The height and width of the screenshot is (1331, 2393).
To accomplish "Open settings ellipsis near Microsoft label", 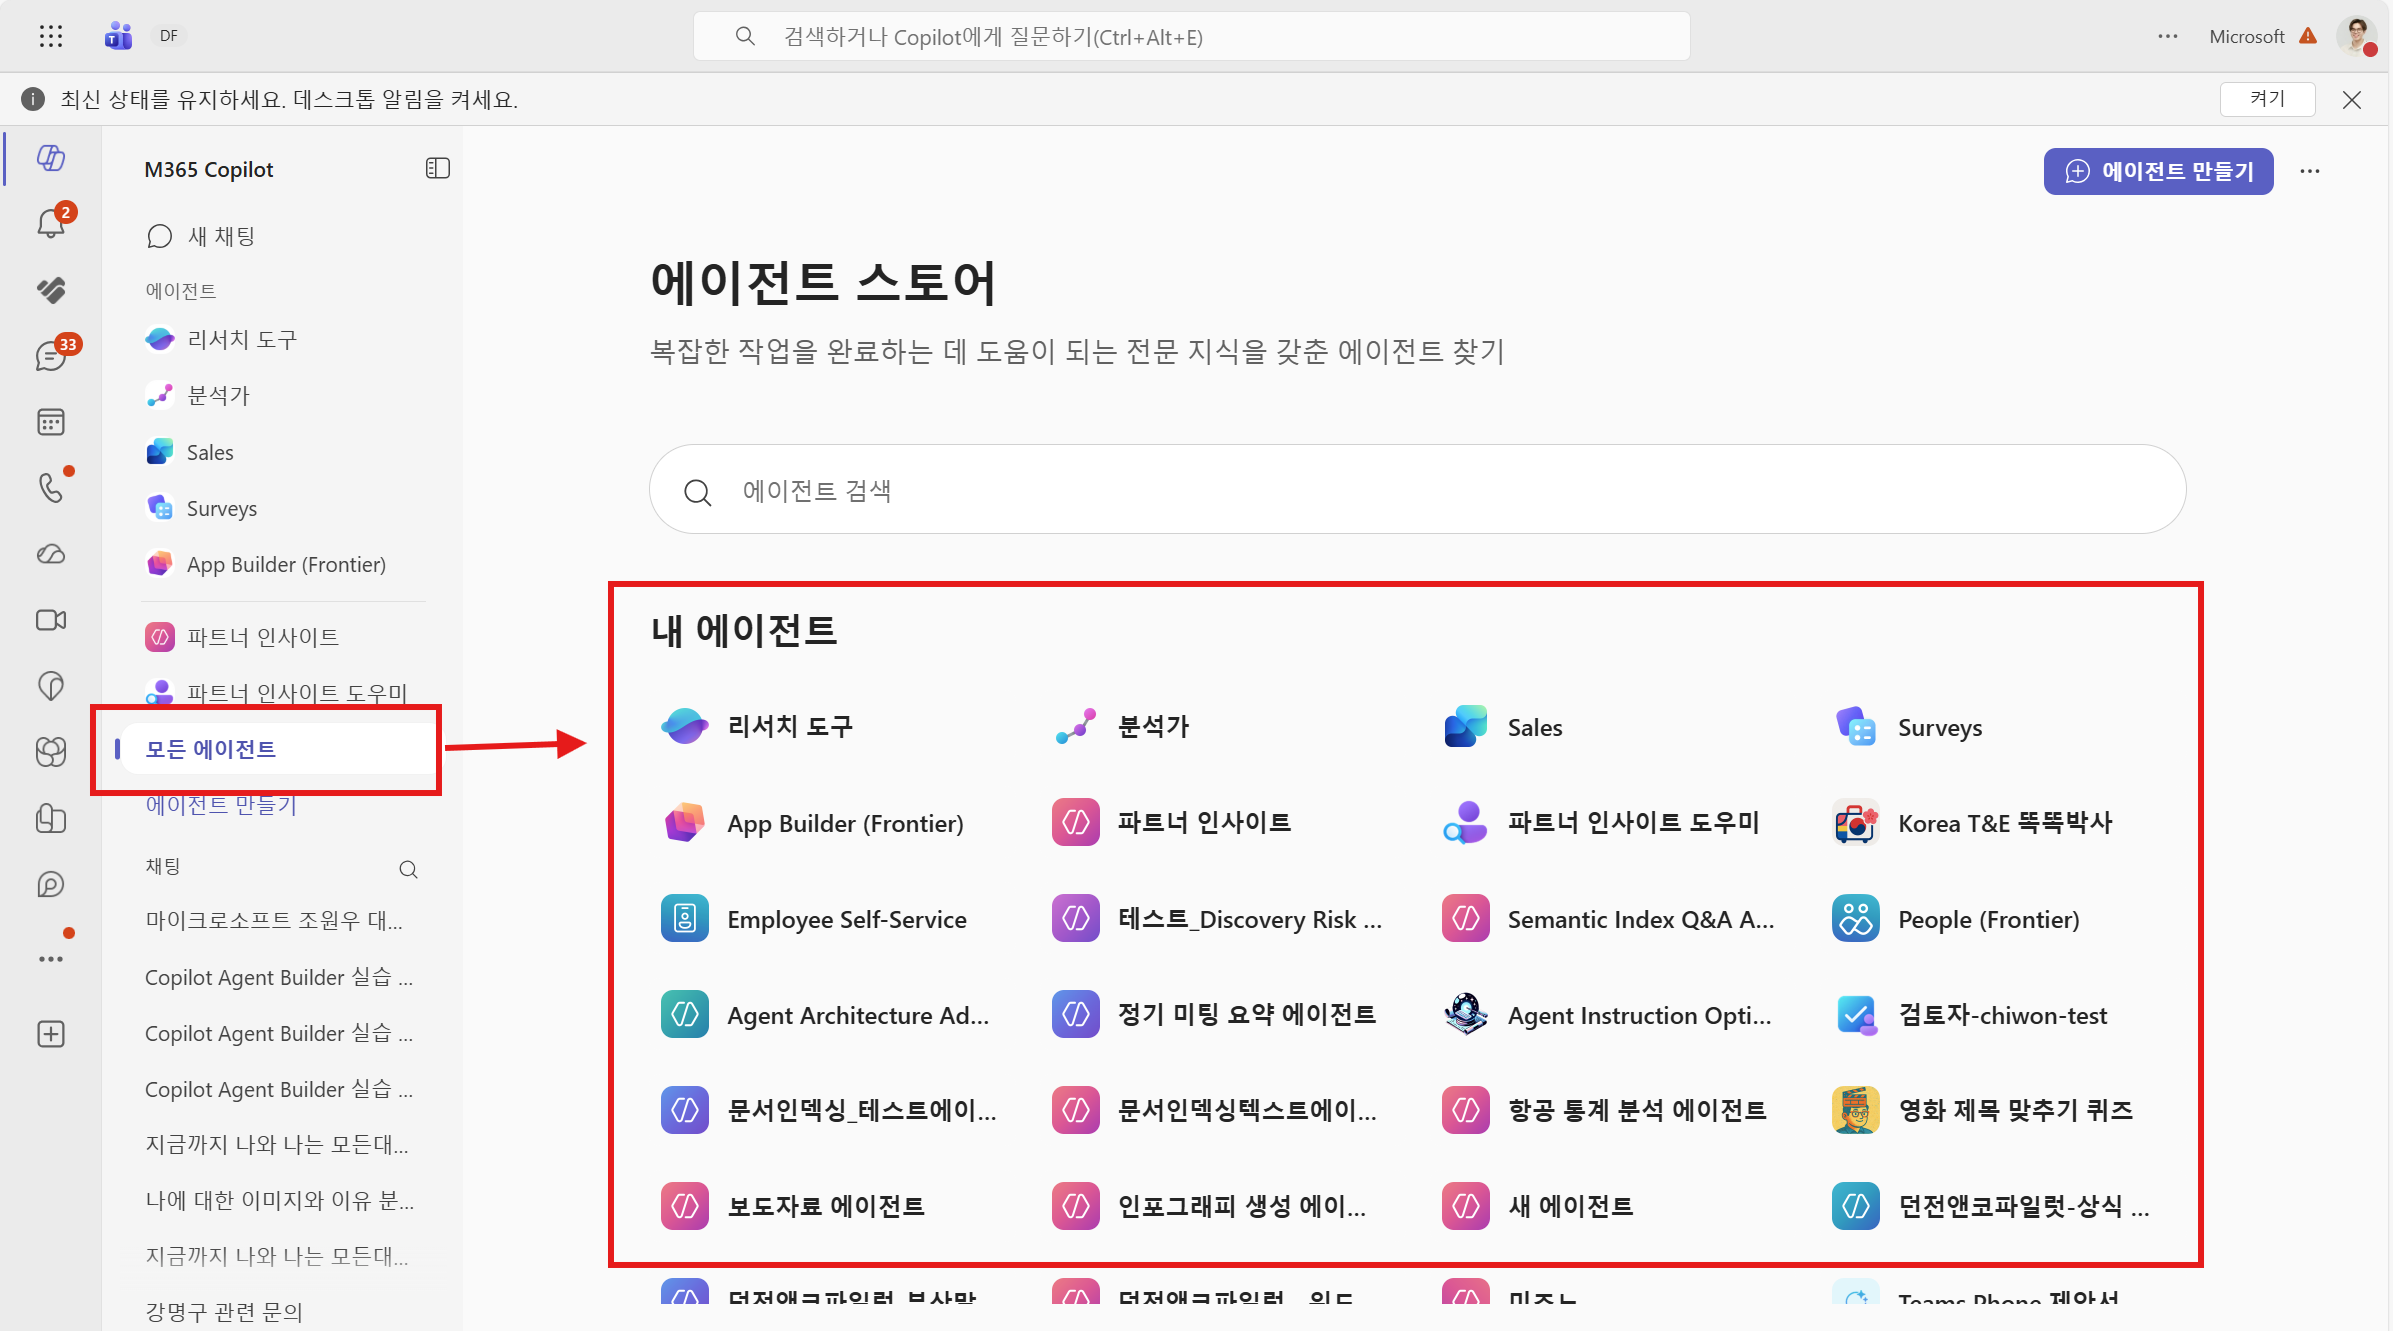I will [x=2168, y=36].
